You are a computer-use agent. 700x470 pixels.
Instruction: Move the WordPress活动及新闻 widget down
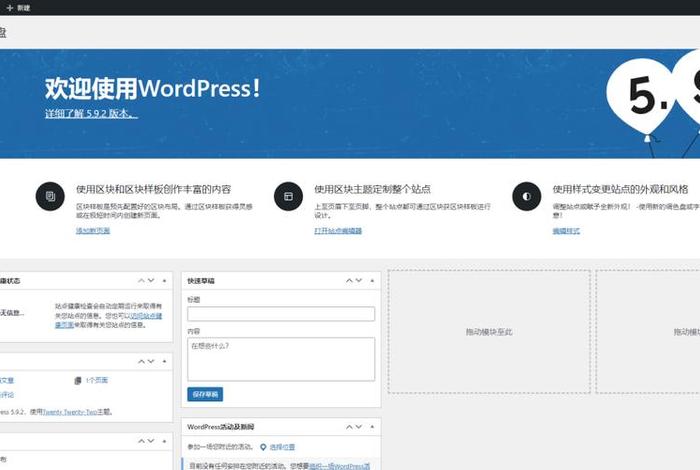(x=359, y=427)
